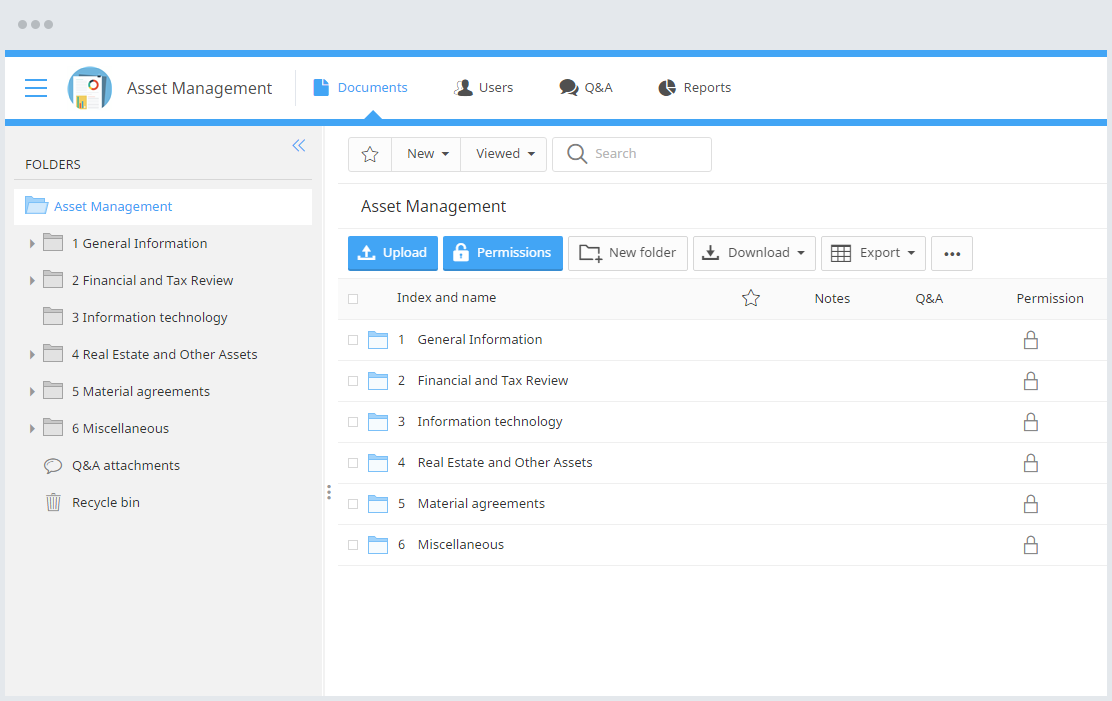Screen dimensions: 1112x701
Task: Open Q&A attachments in sidebar
Action: (125, 466)
